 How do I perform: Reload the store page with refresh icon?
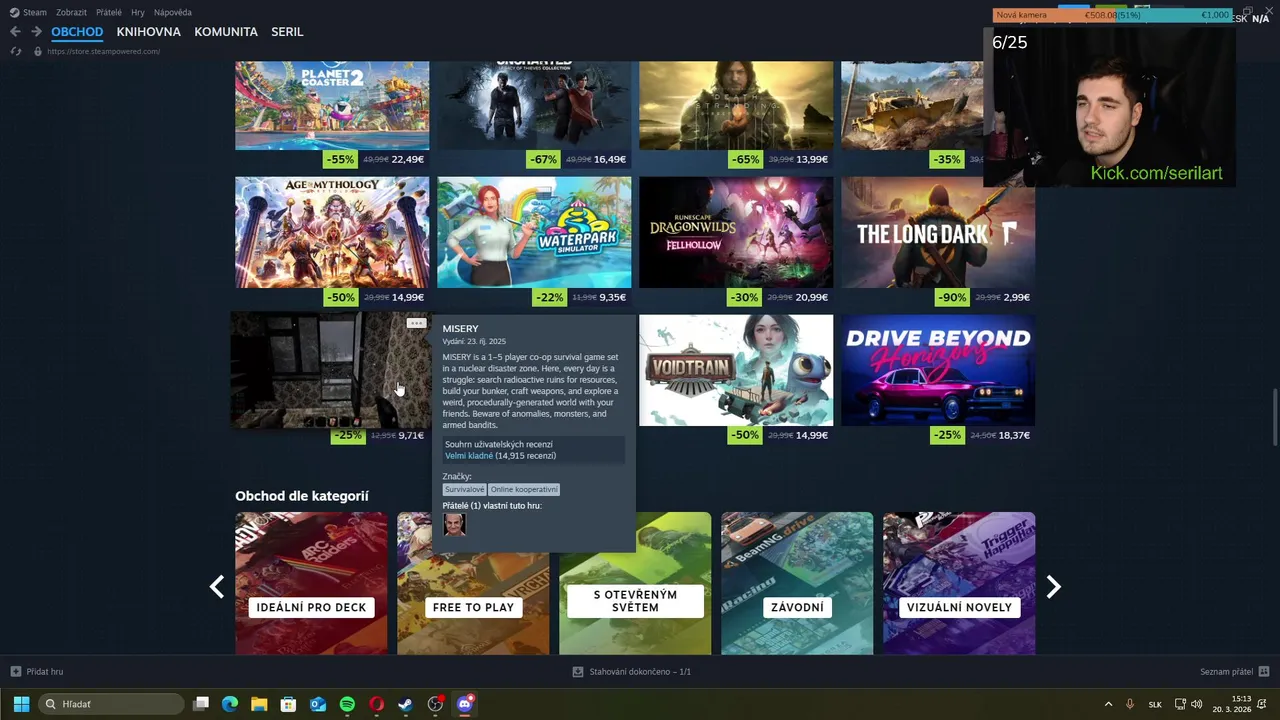pyautogui.click(x=15, y=51)
